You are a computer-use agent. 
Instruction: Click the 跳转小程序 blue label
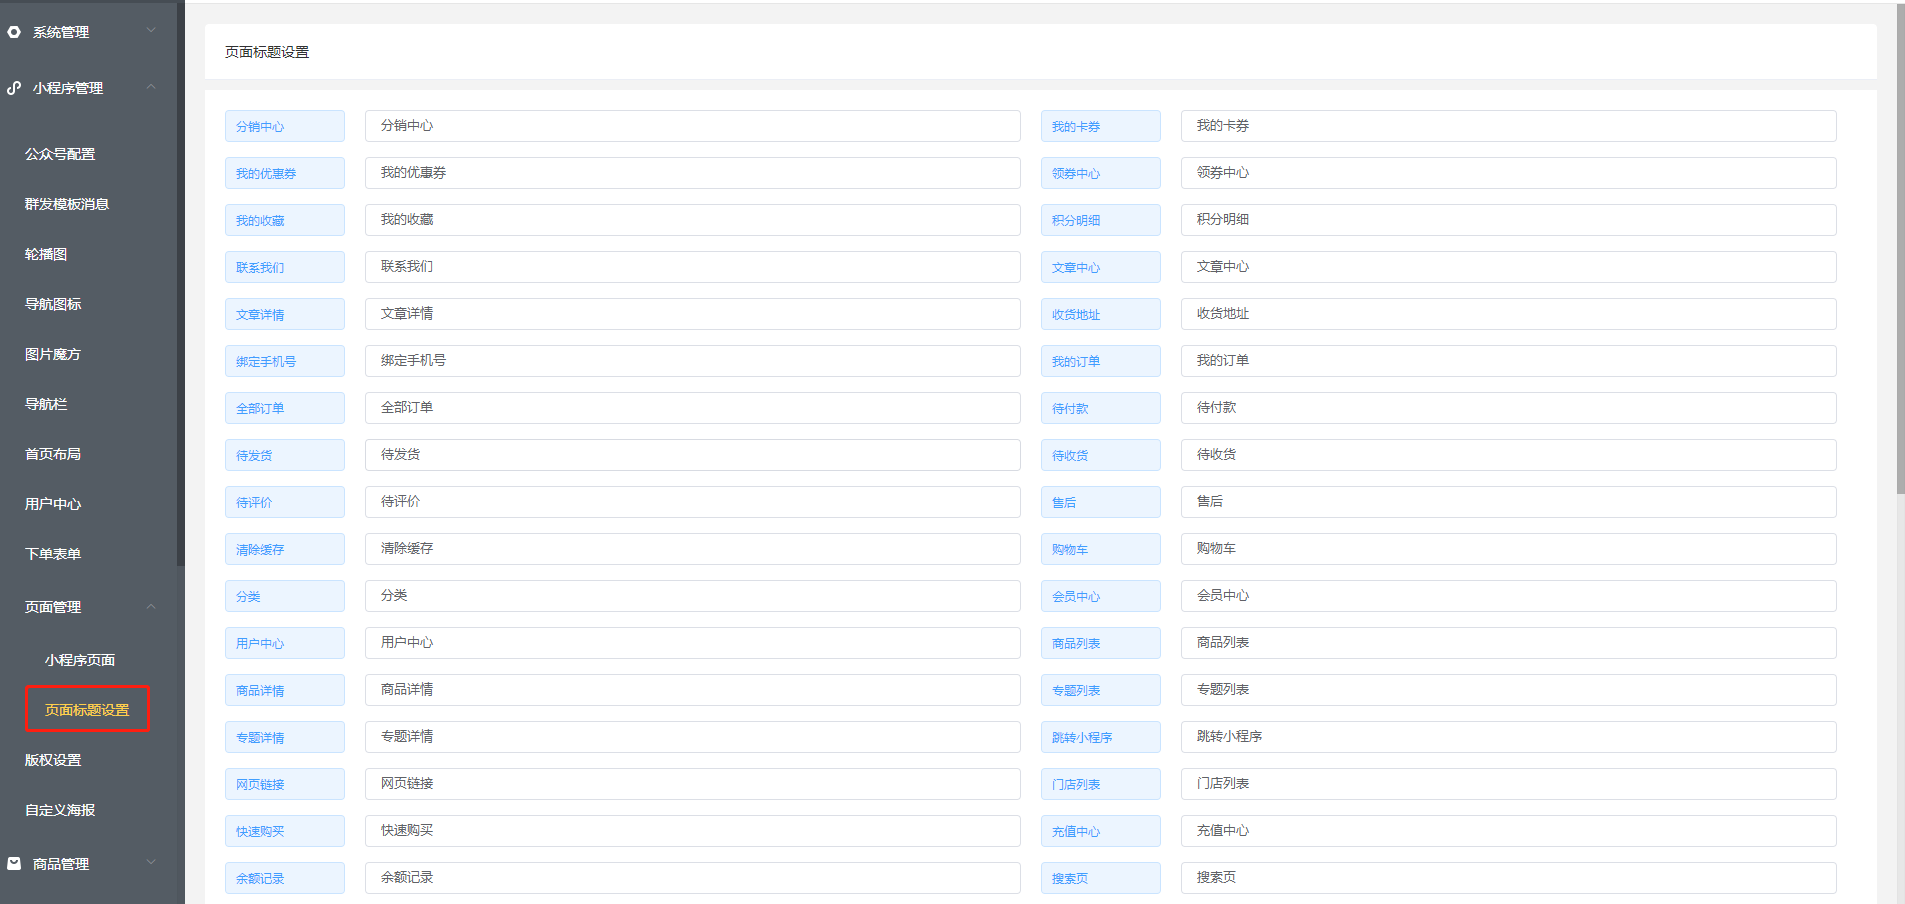pyautogui.click(x=1100, y=737)
